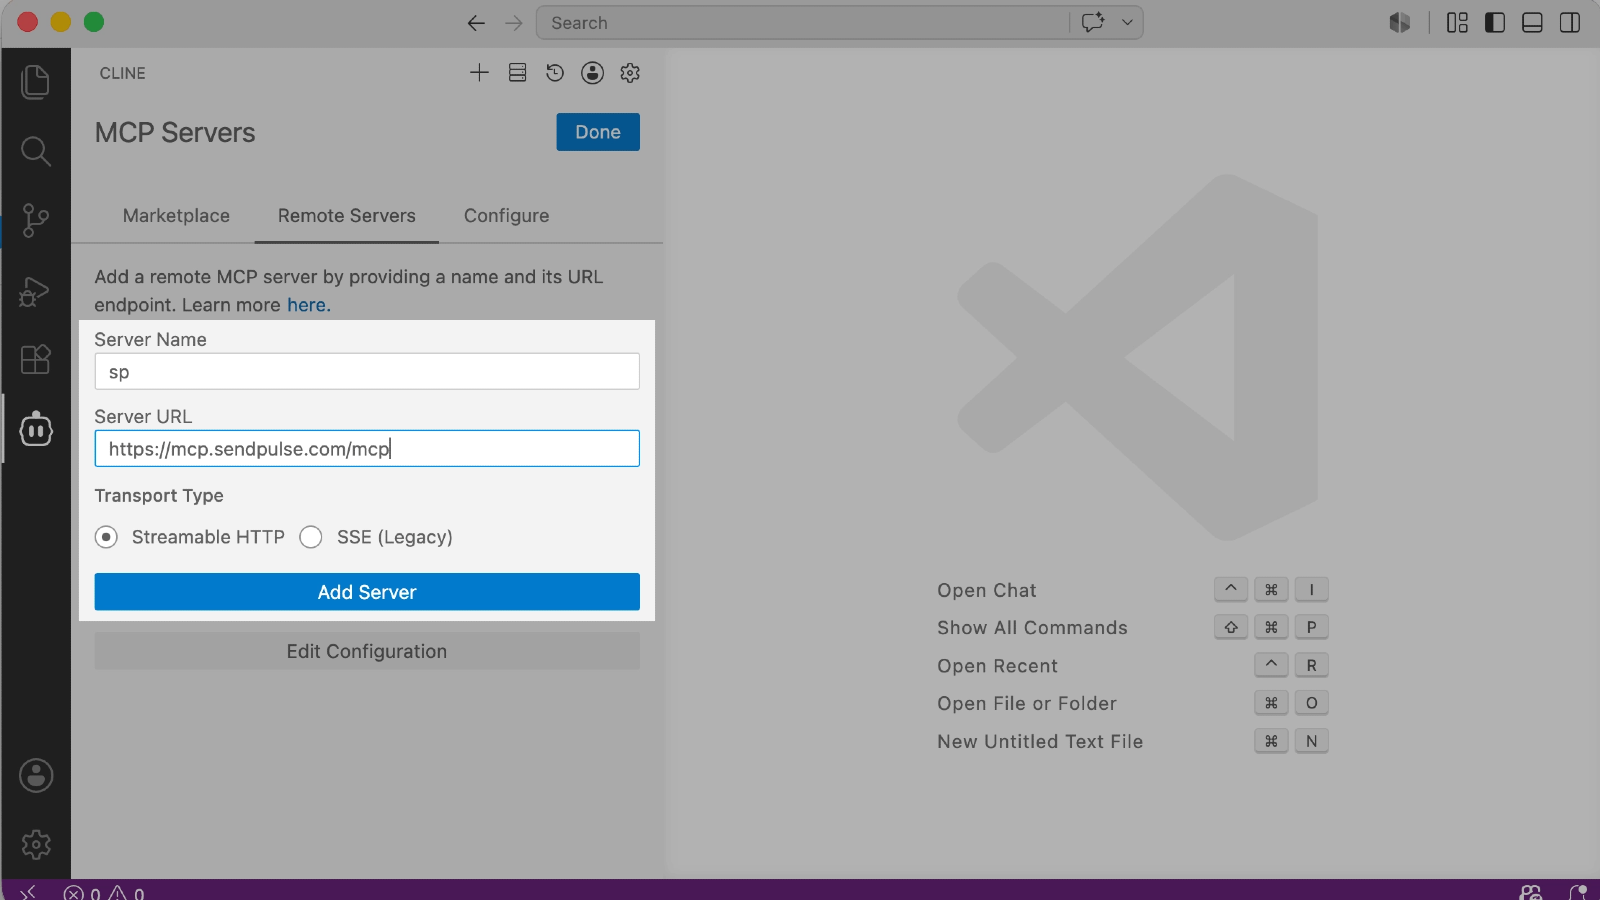
Task: Open the chat icon next to the search bar
Action: [1093, 23]
